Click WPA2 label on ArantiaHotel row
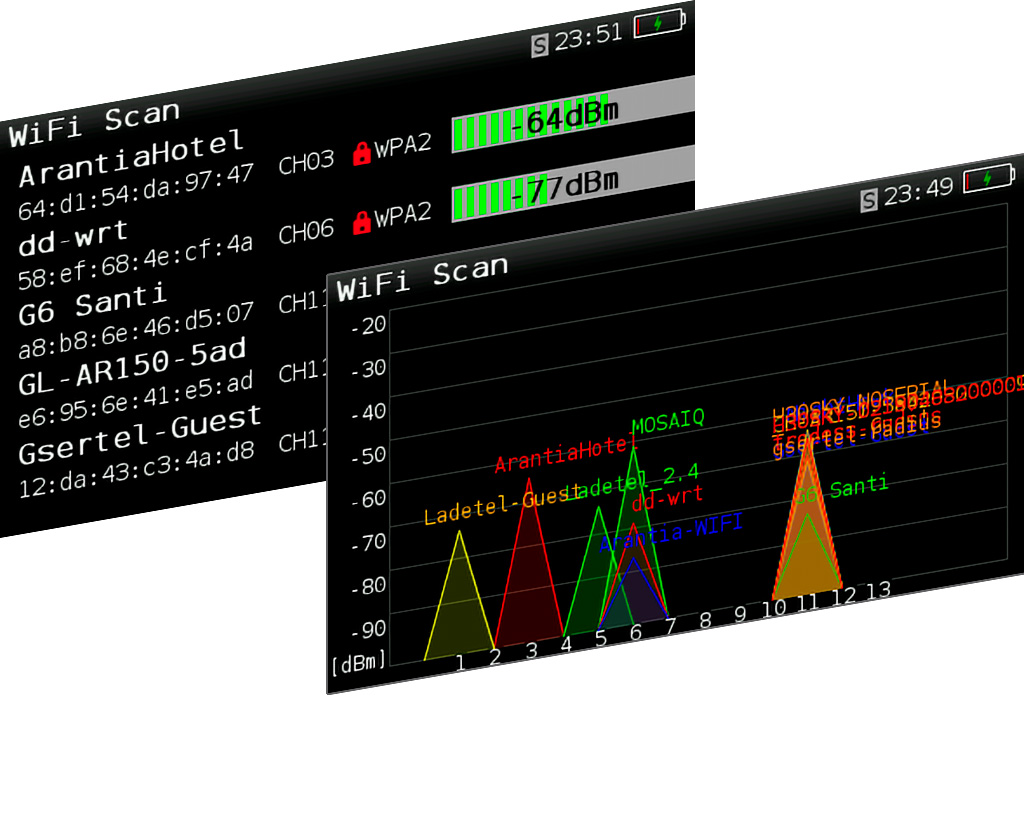The image size is (1024, 825). point(403,145)
